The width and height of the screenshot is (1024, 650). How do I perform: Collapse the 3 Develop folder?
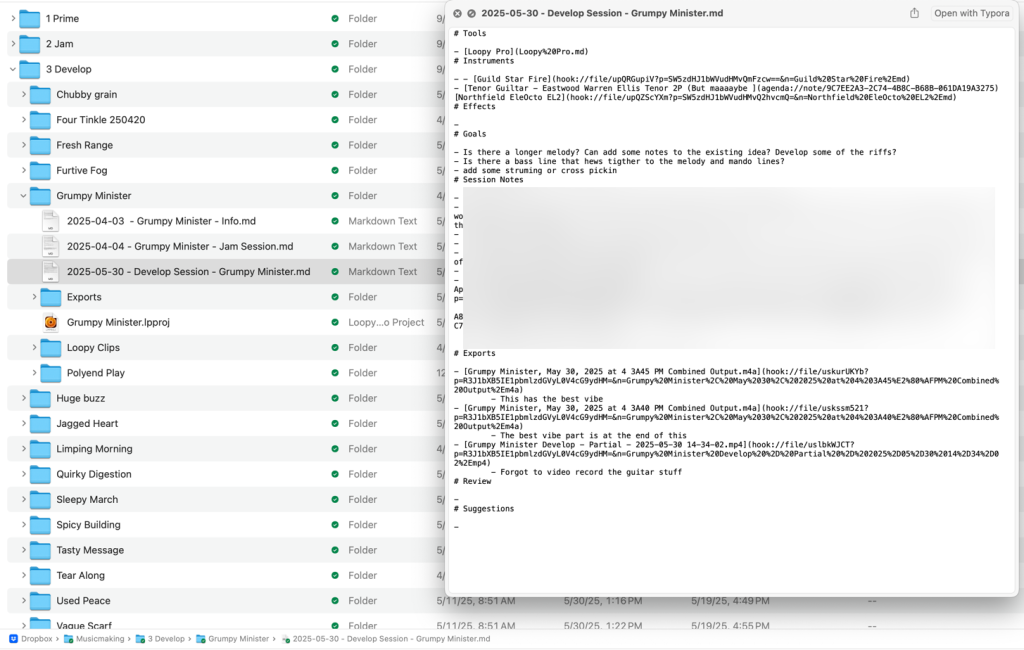click(x=12, y=70)
